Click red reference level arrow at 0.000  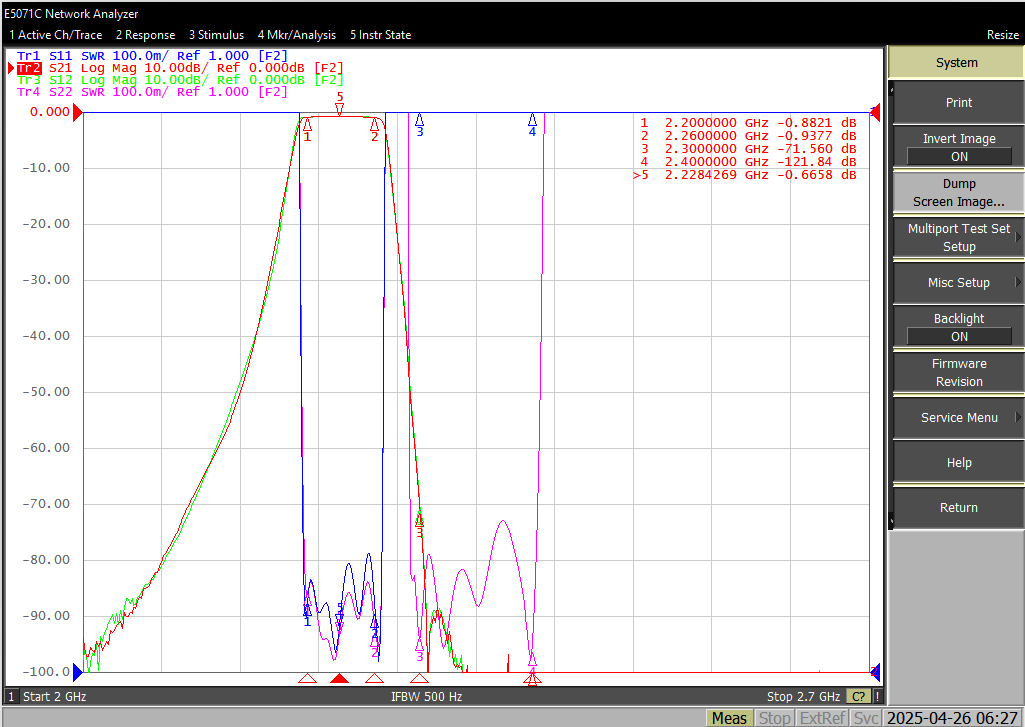point(77,113)
